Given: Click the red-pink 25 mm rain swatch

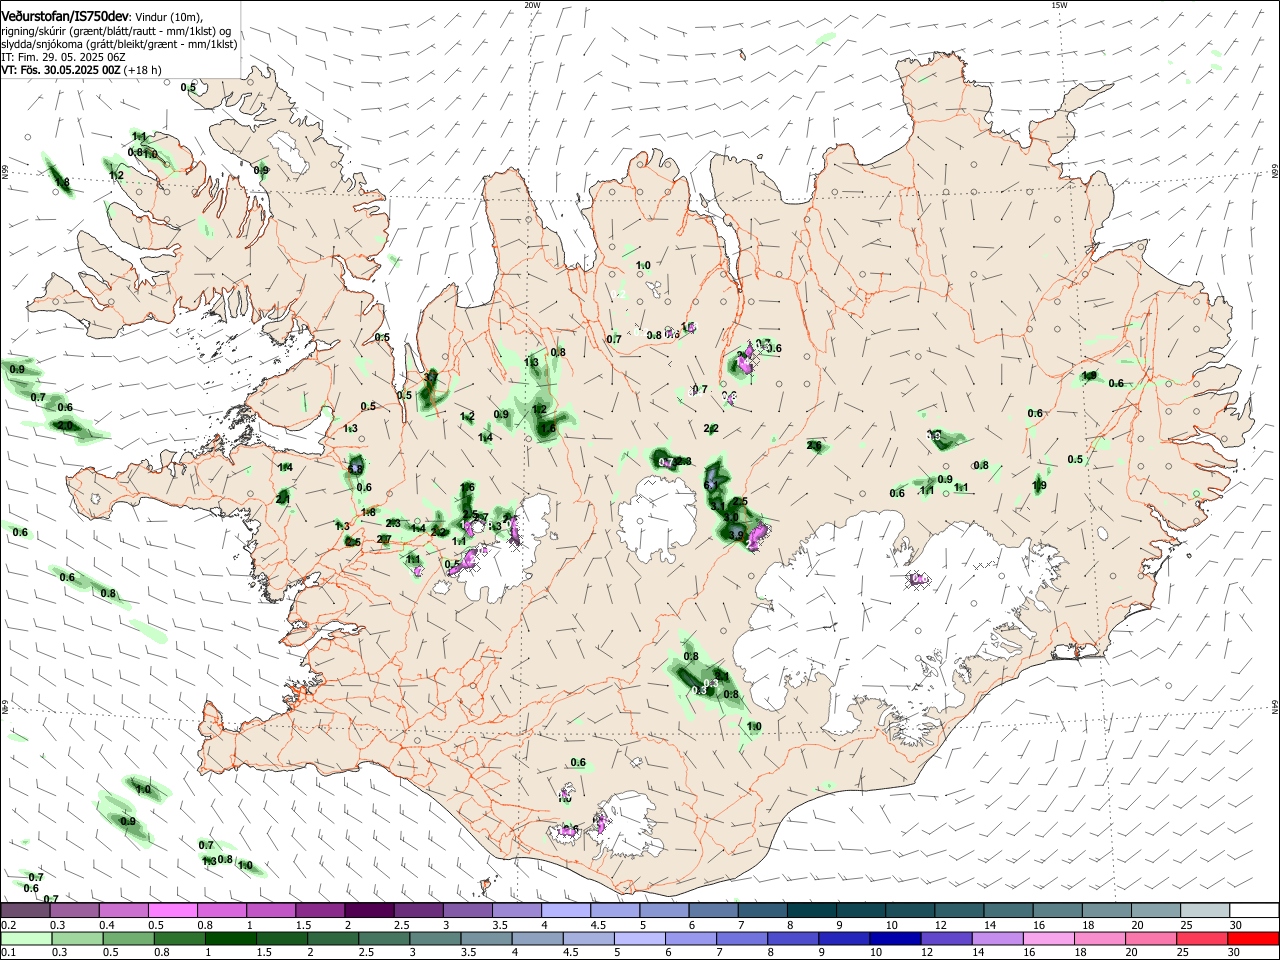Looking at the screenshot, I should [1204, 939].
